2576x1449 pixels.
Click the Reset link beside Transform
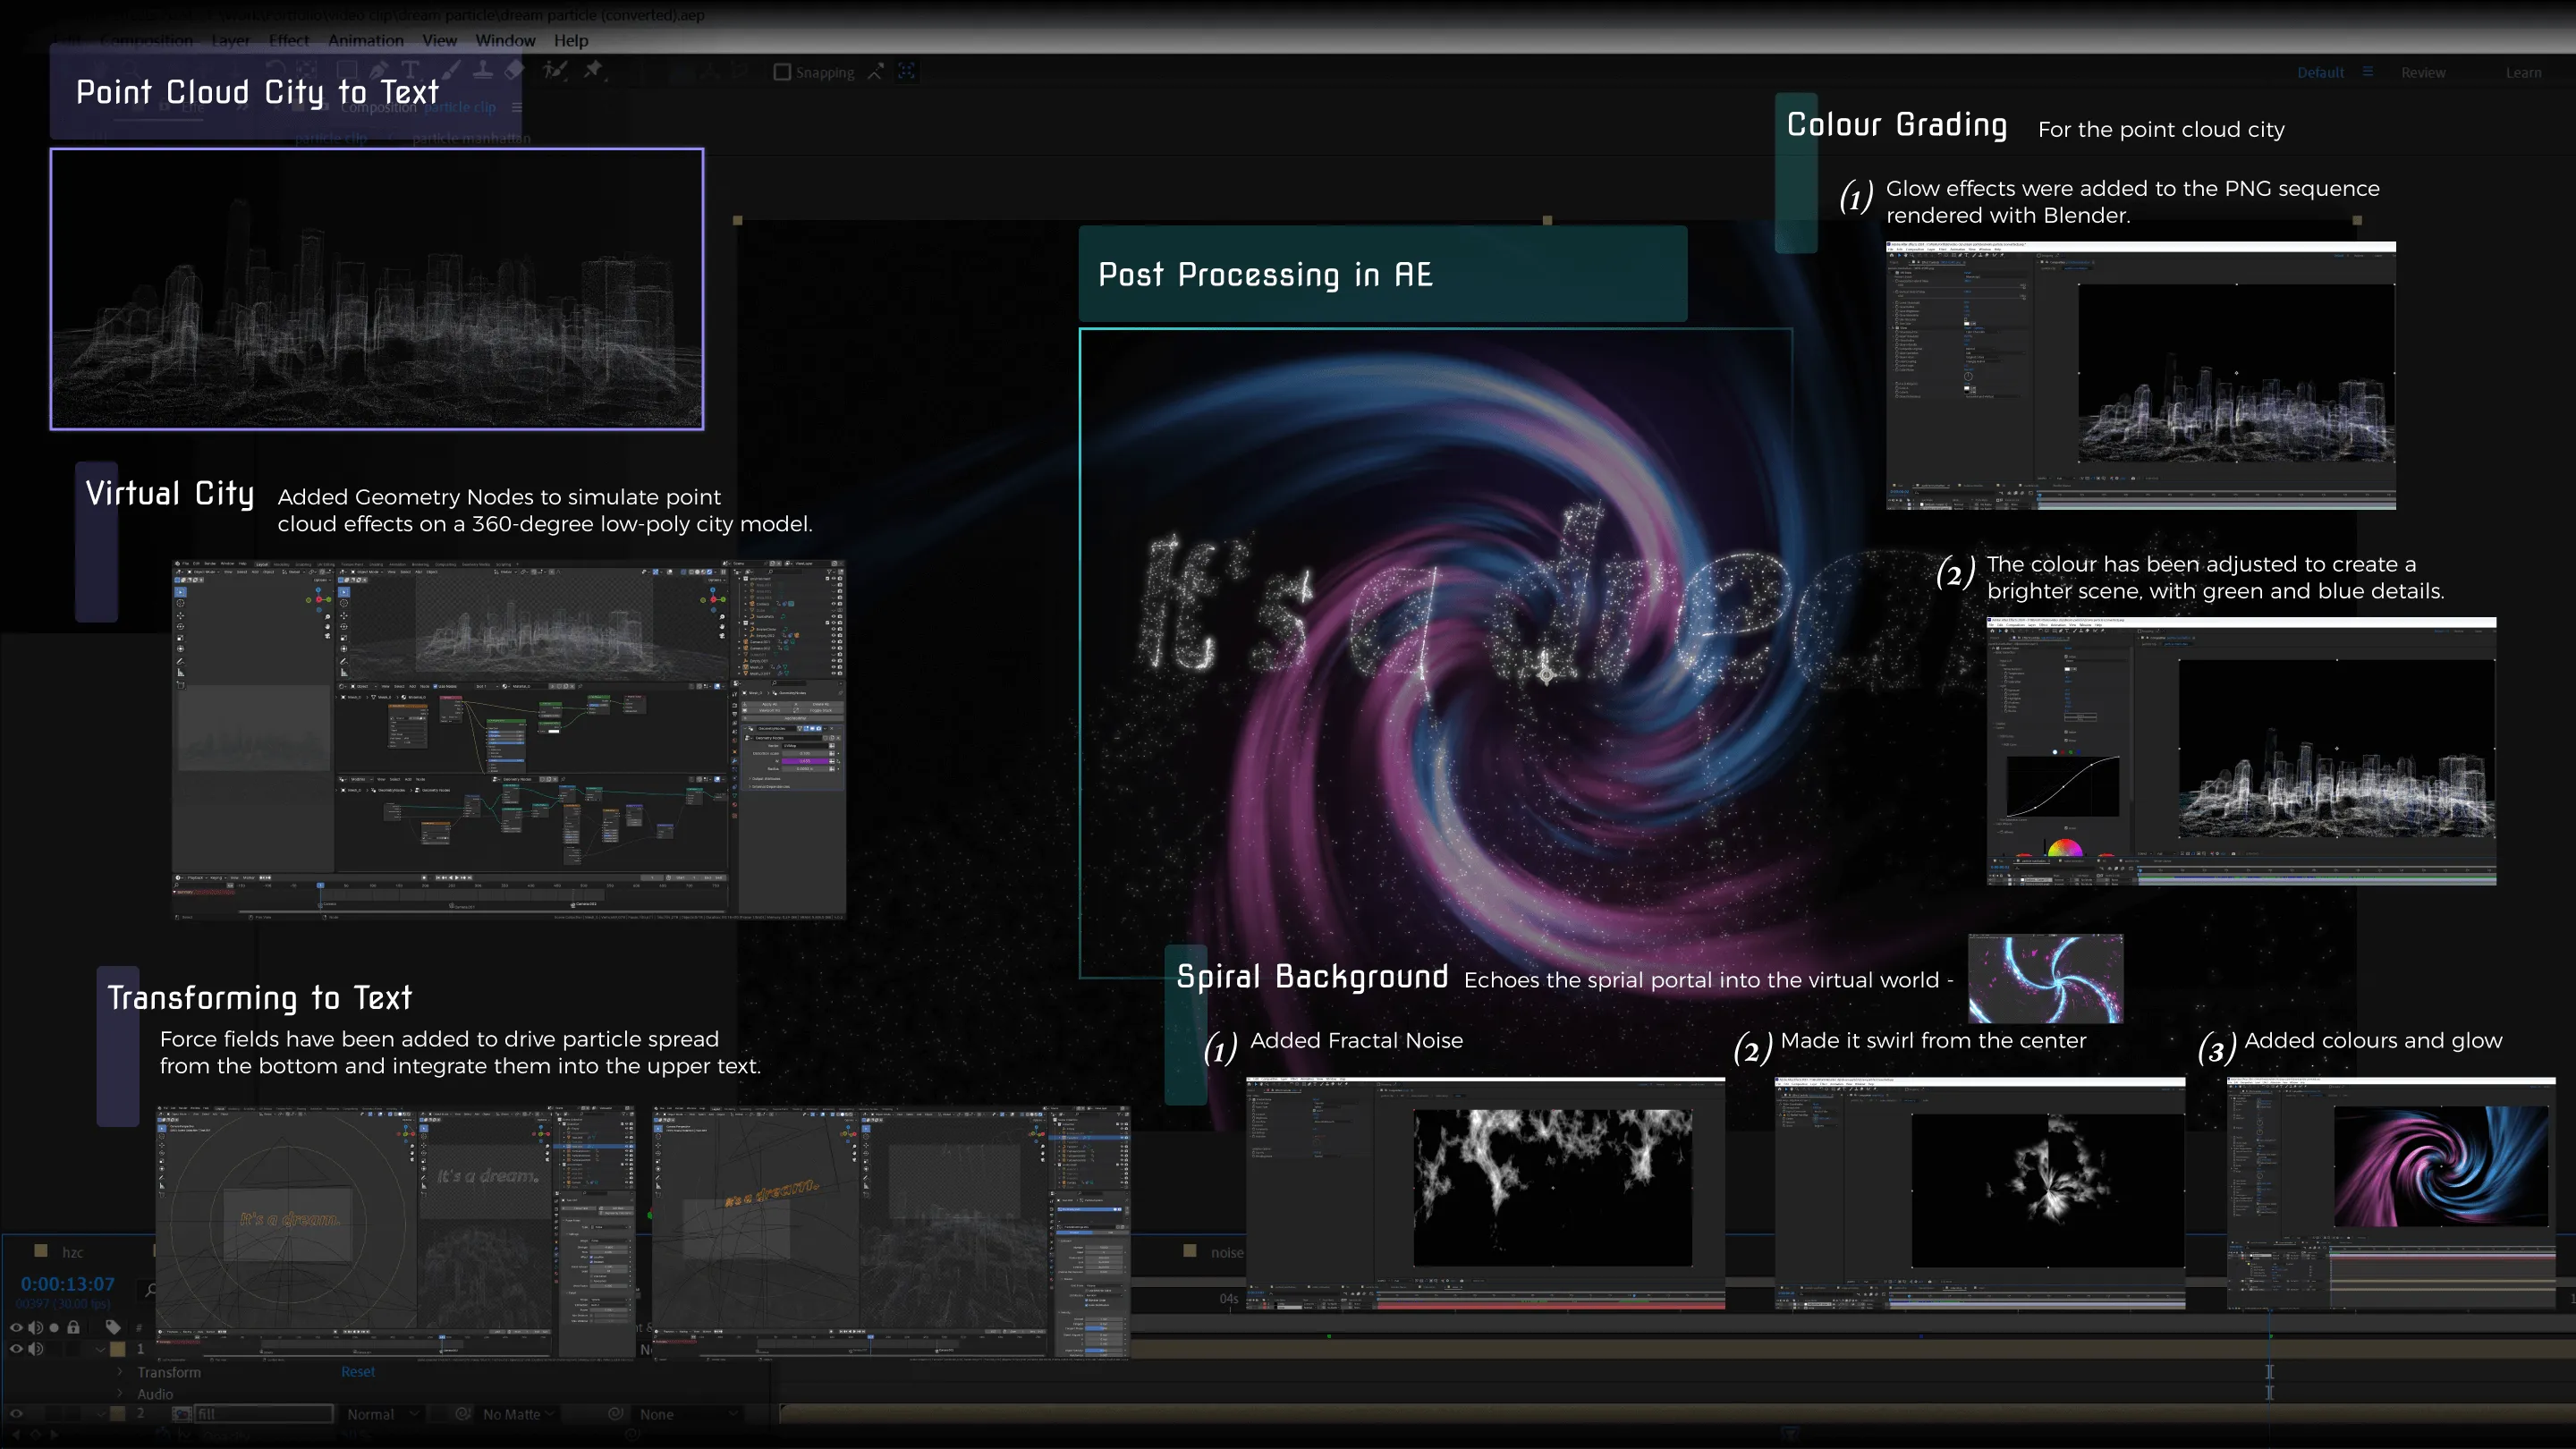358,1372
